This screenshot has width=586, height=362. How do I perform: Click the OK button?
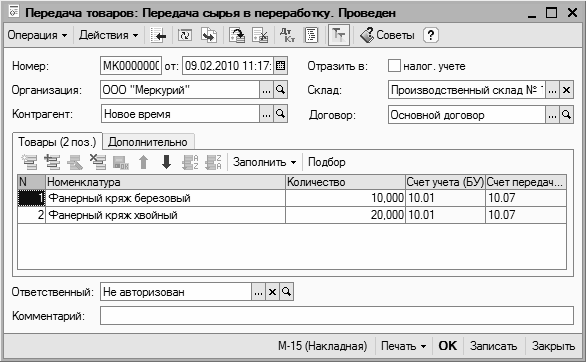point(448,346)
